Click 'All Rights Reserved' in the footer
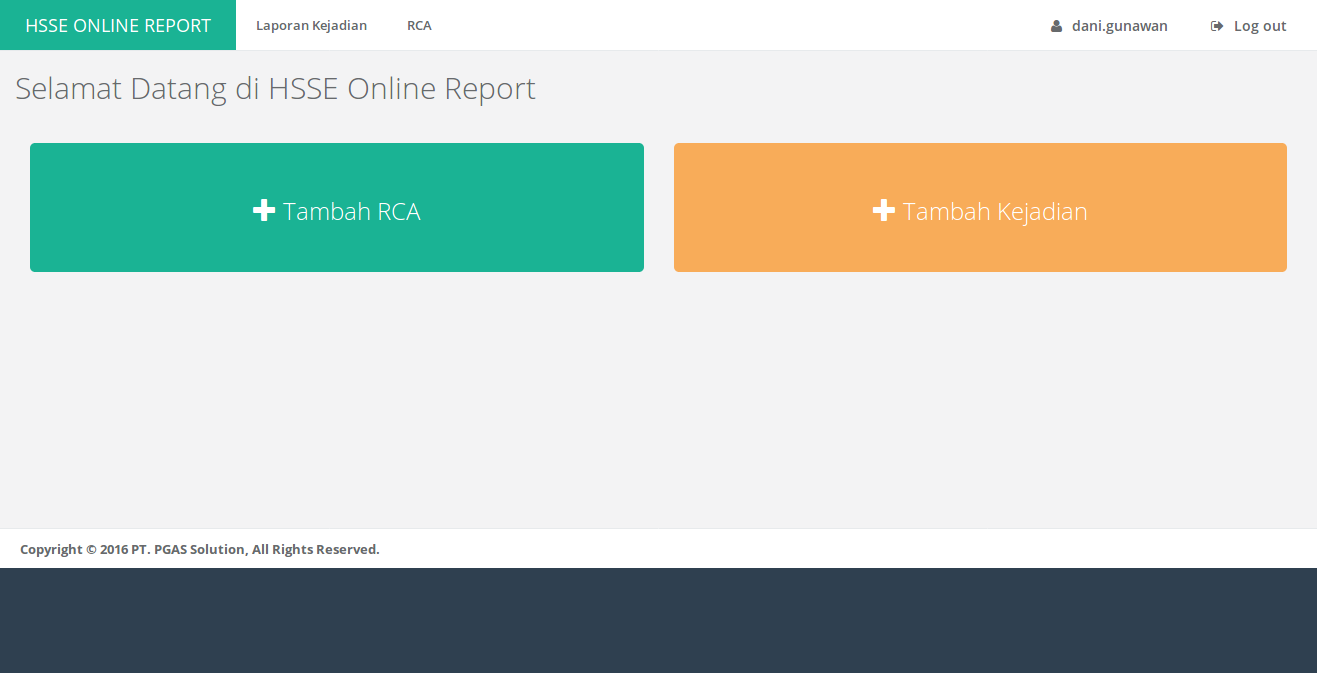The width and height of the screenshot is (1317, 673). click(x=315, y=549)
